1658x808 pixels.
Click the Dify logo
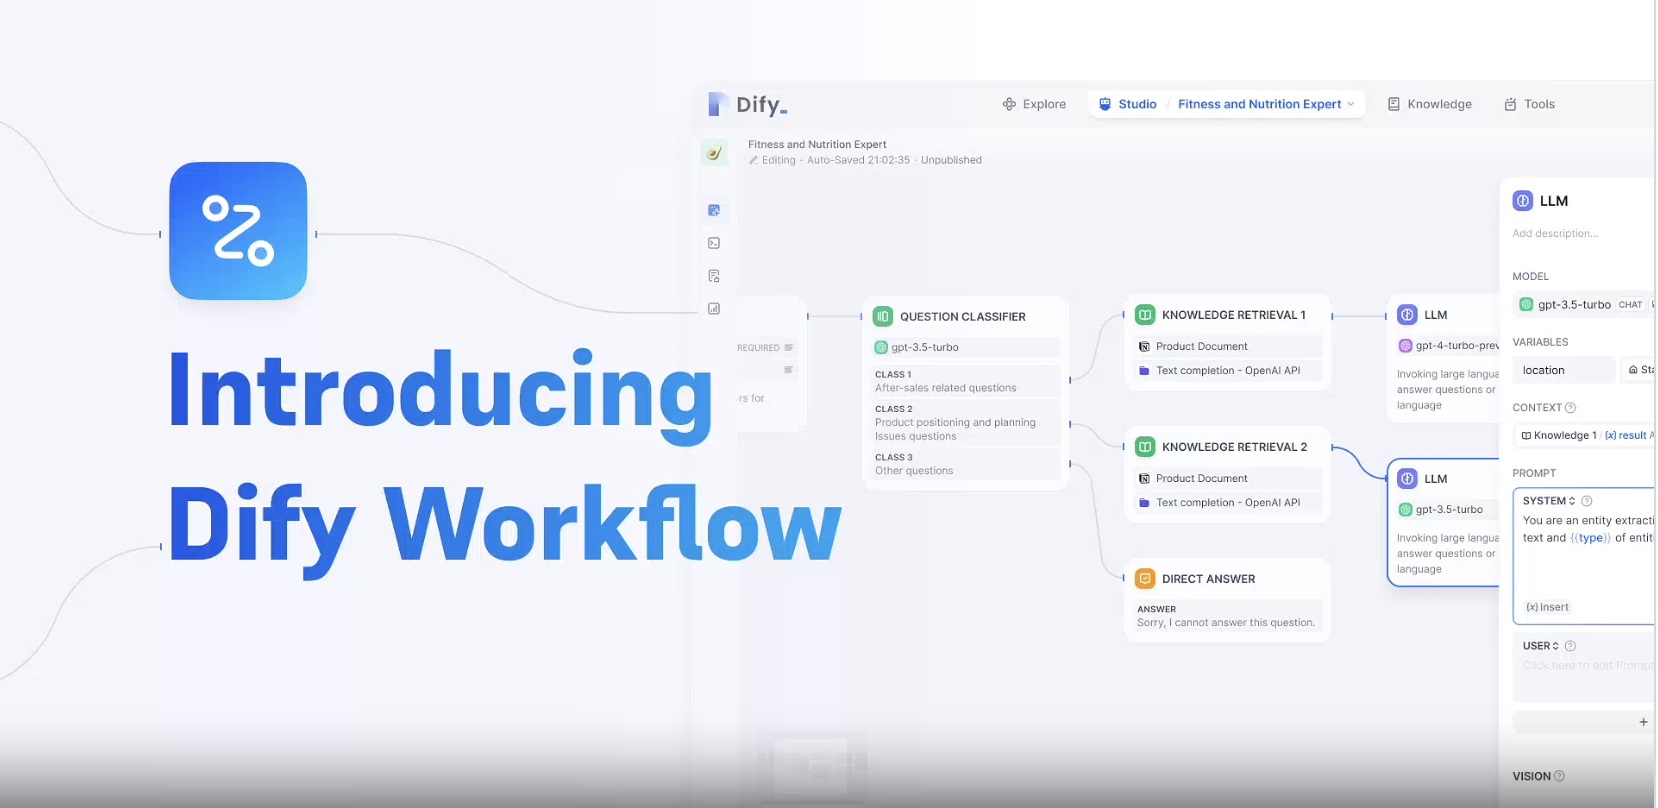pos(747,104)
